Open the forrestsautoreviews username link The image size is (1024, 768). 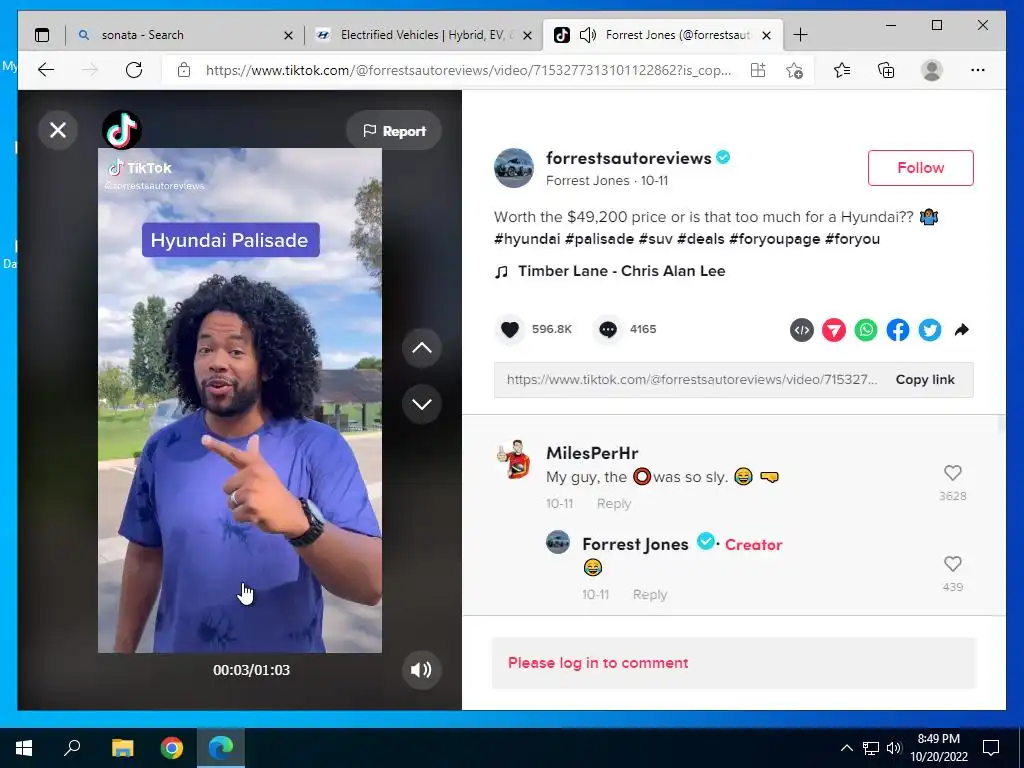tap(628, 158)
